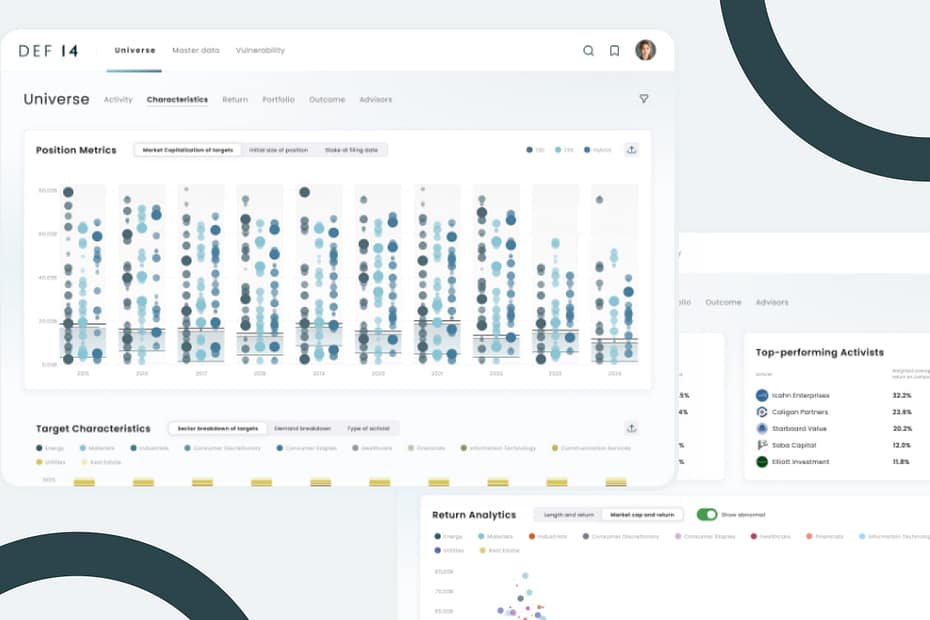Select Initial size of position option
The height and width of the screenshot is (620, 930).
coord(278,150)
